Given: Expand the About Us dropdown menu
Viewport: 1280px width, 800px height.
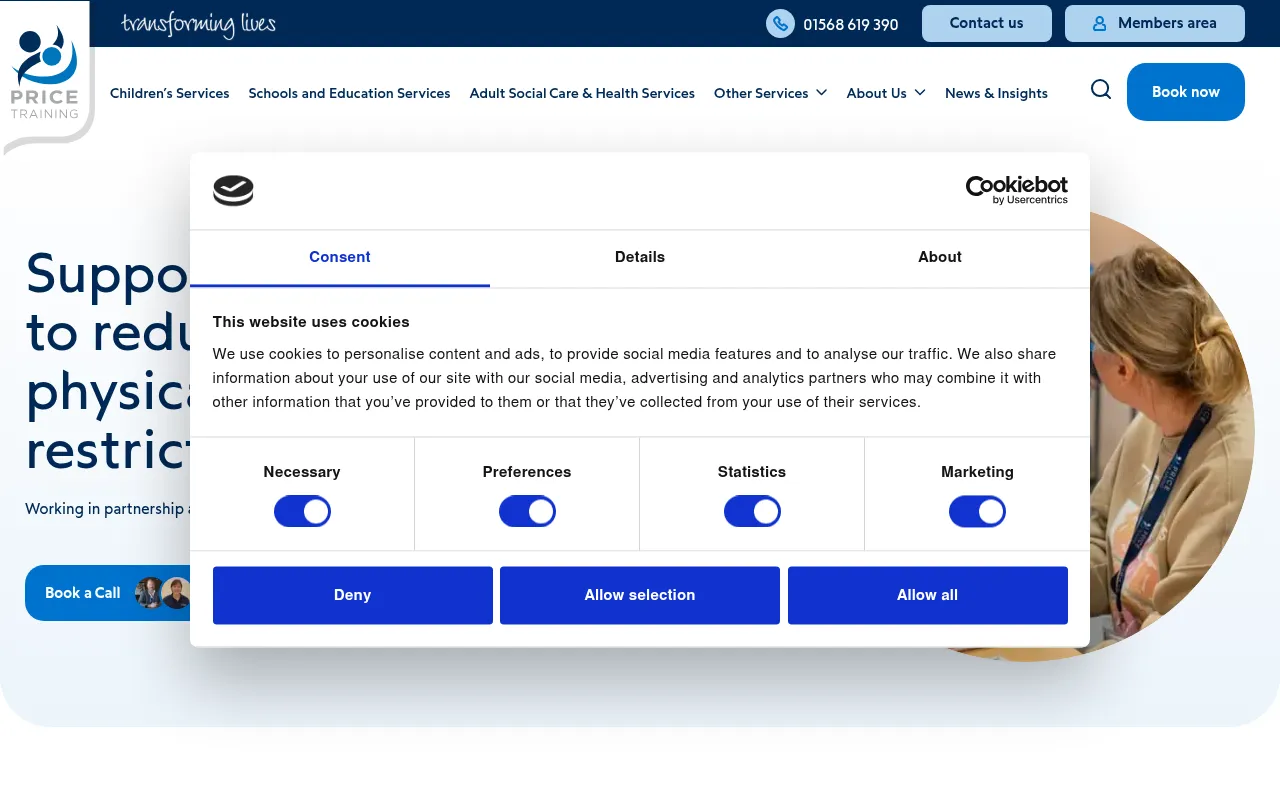Looking at the screenshot, I should point(886,93).
